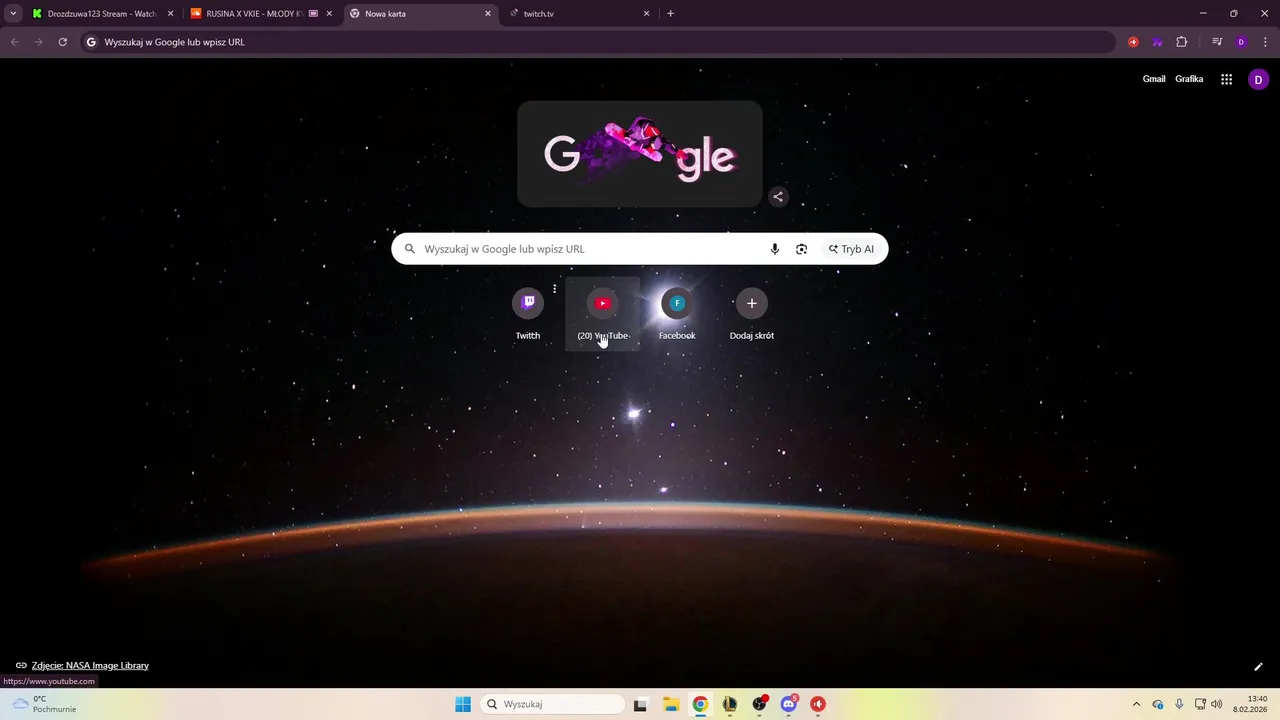Close the RUSINA X VKIE tab
Image resolution: width=1280 pixels, height=720 pixels.
coord(329,14)
